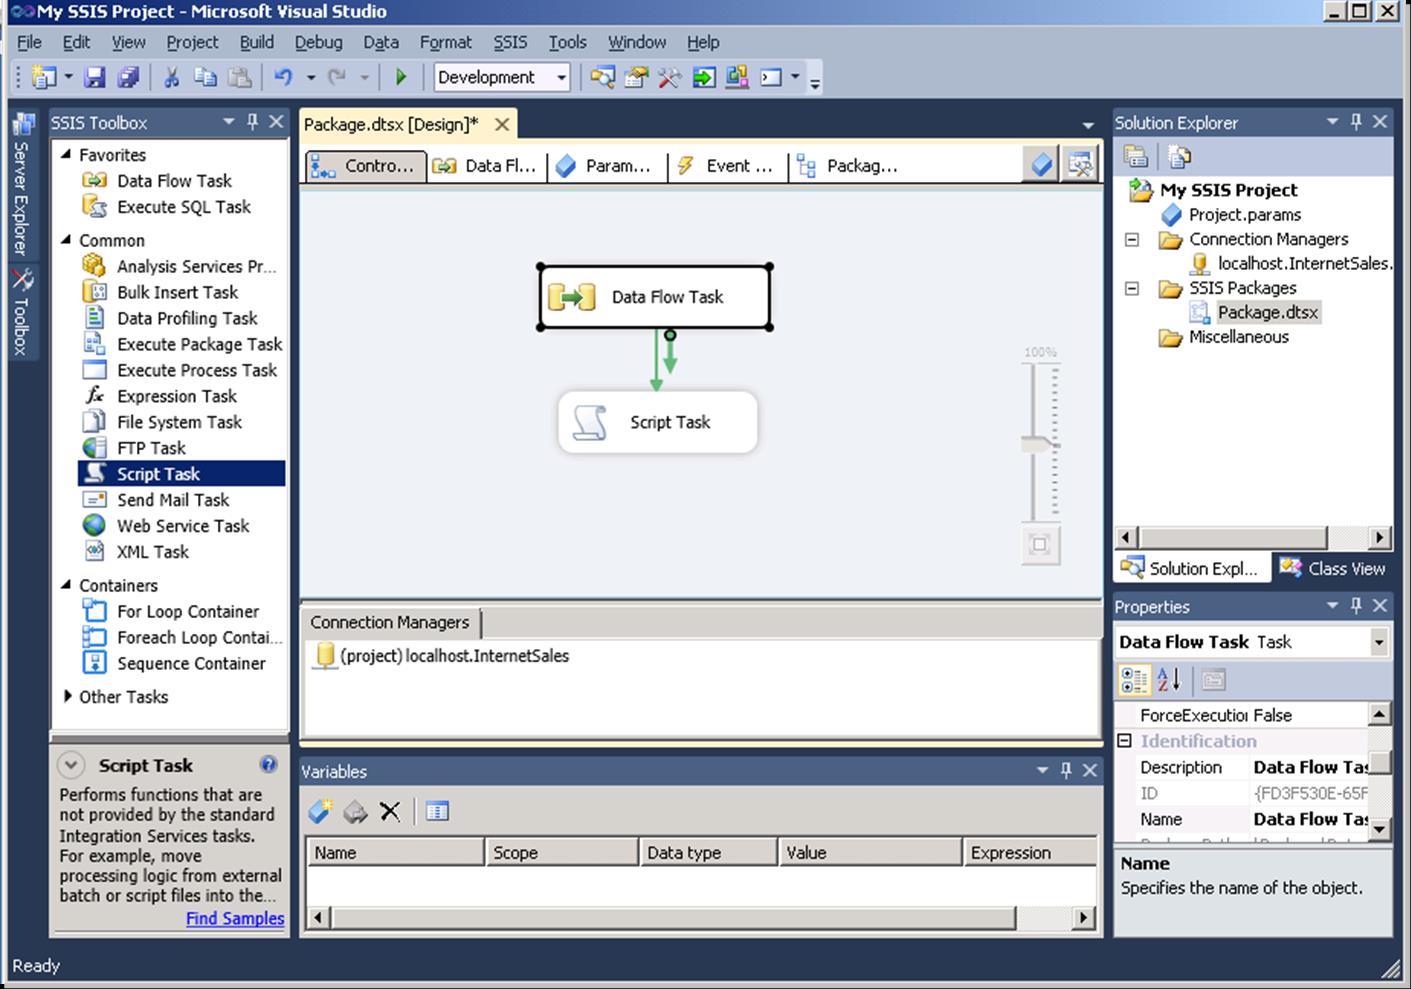Toggle auto-hide pin on Solution Explorer

(x=1356, y=122)
